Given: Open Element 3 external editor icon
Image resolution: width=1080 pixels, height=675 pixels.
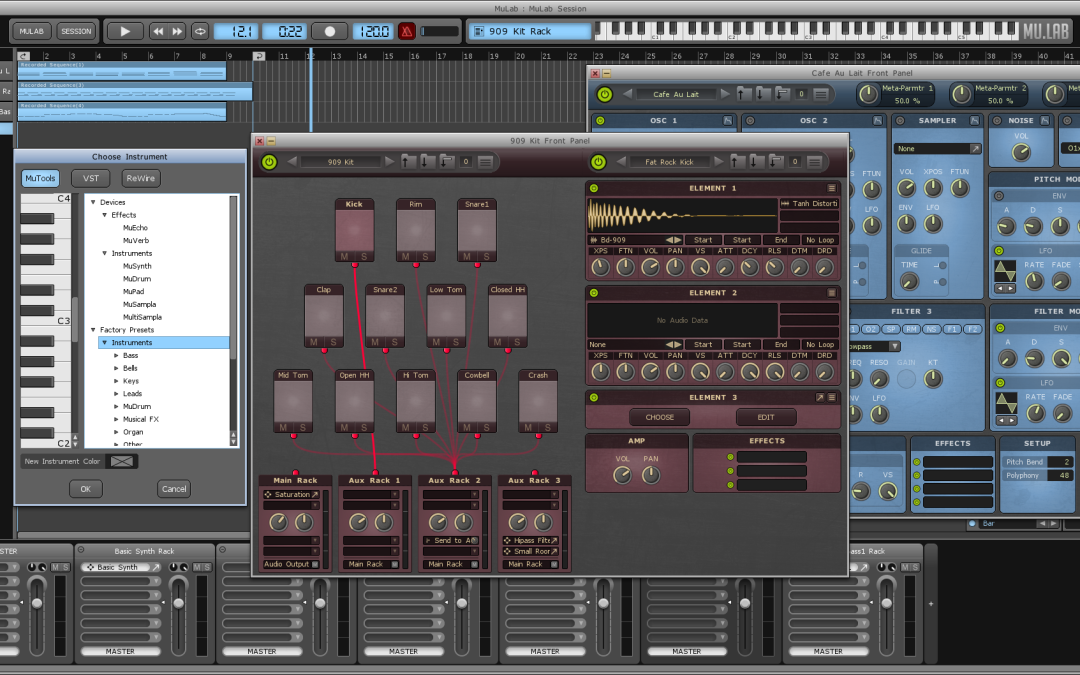Looking at the screenshot, I should (x=820, y=397).
